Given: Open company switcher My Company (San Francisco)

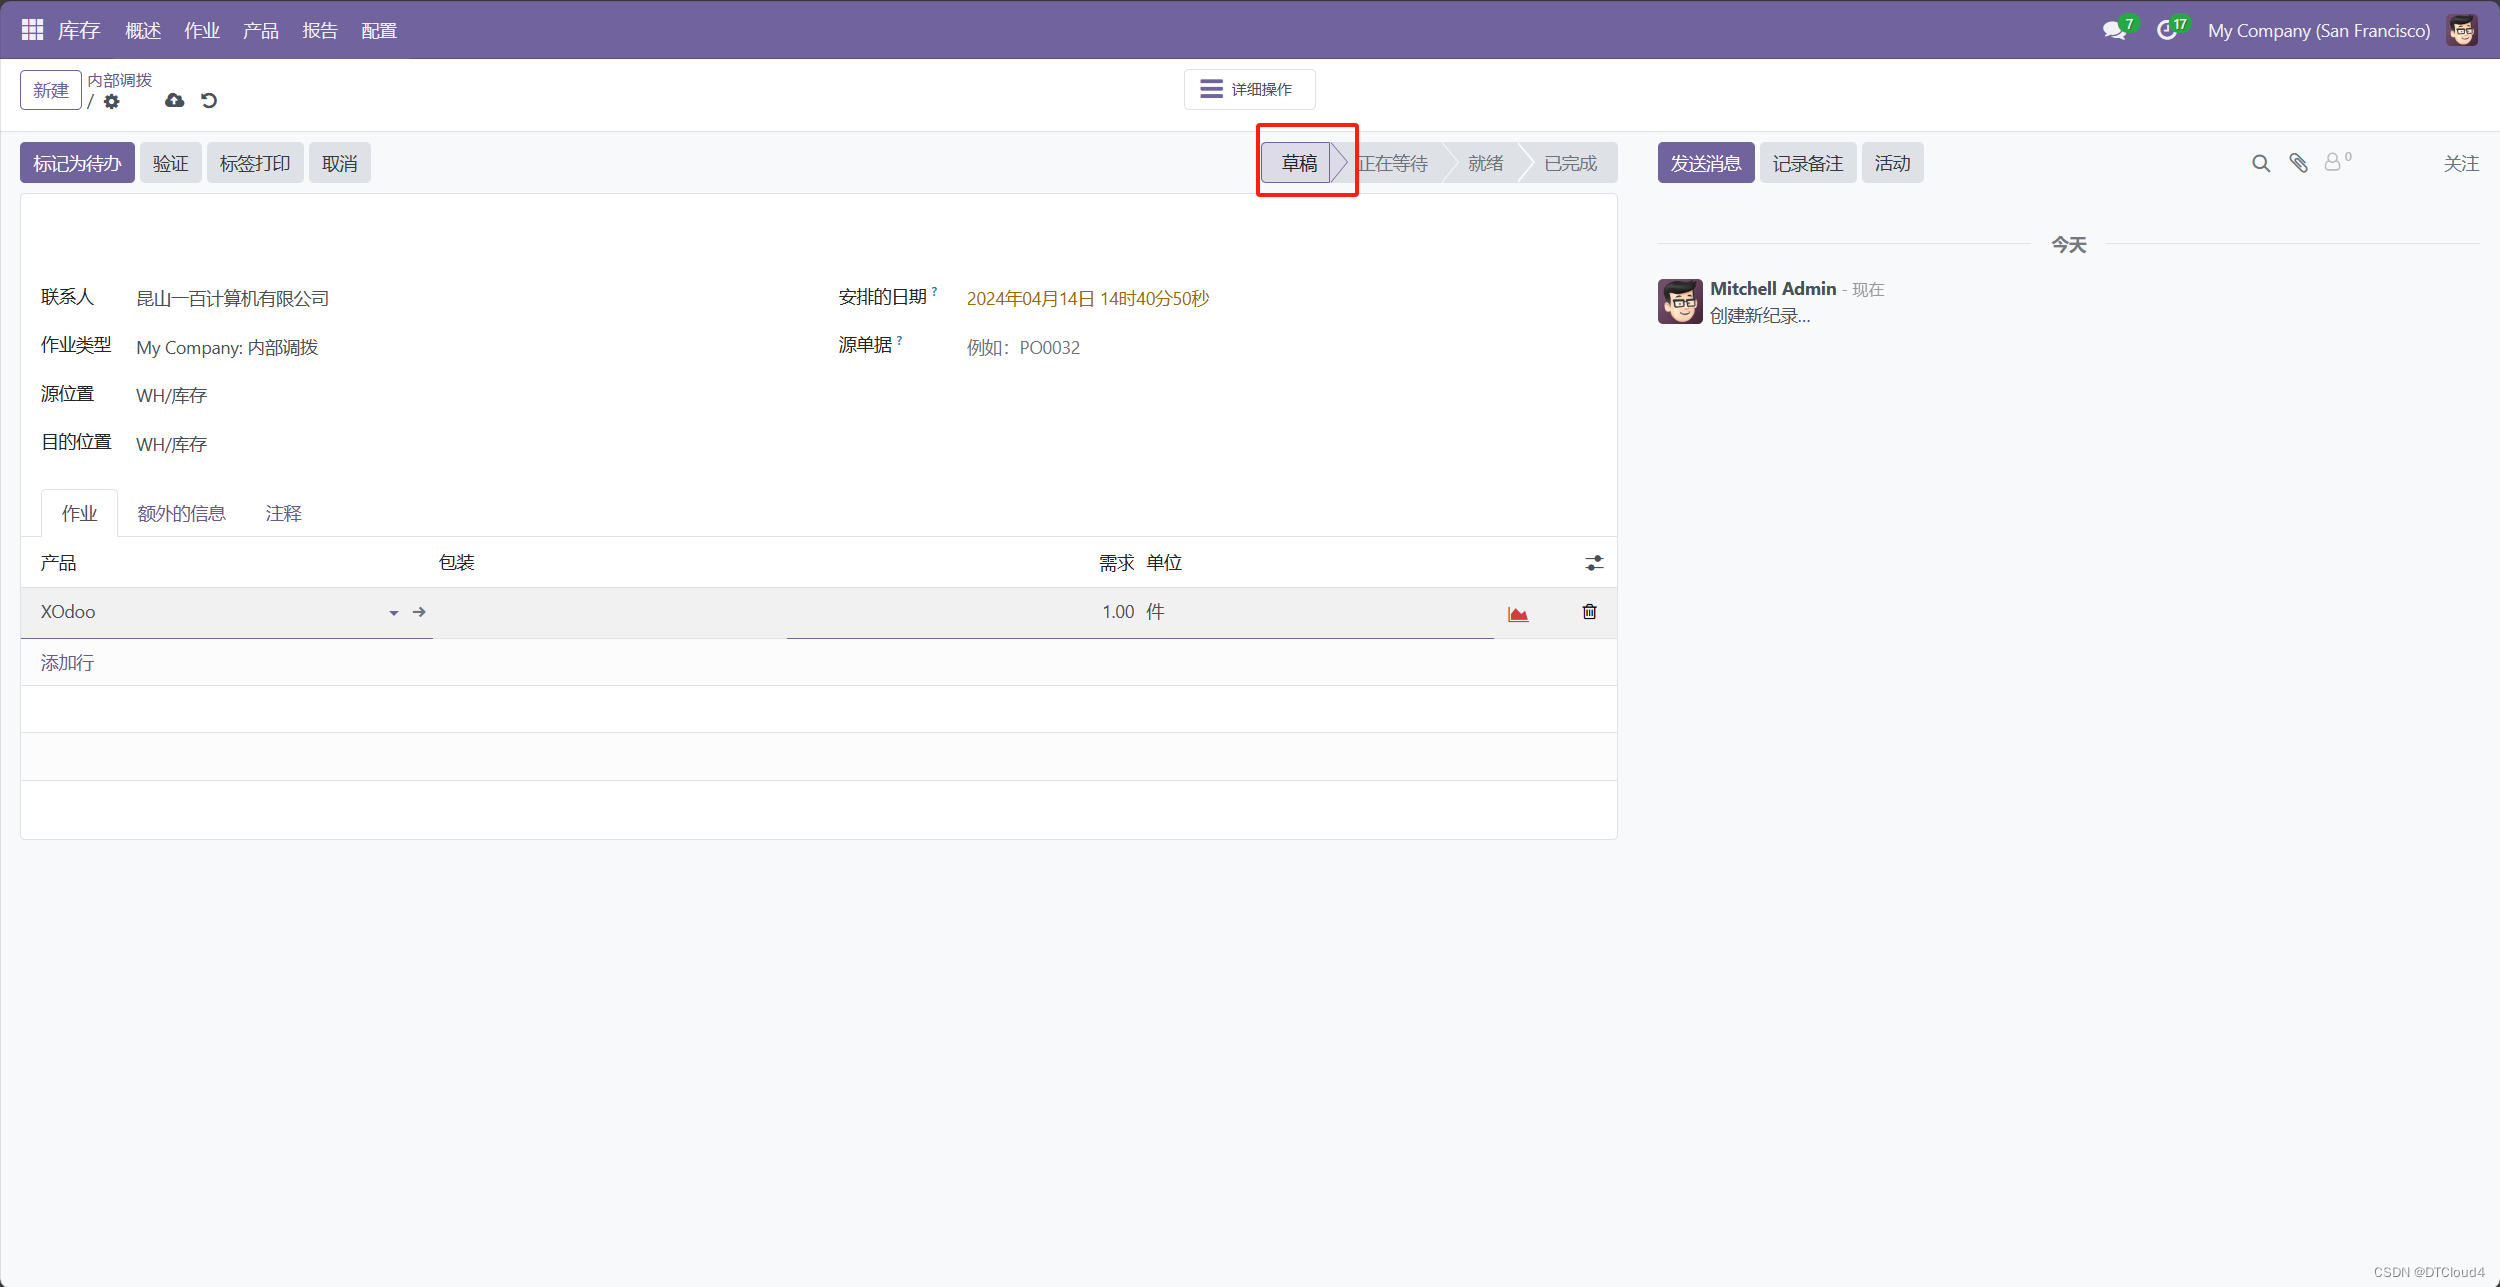Looking at the screenshot, I should click(2318, 31).
